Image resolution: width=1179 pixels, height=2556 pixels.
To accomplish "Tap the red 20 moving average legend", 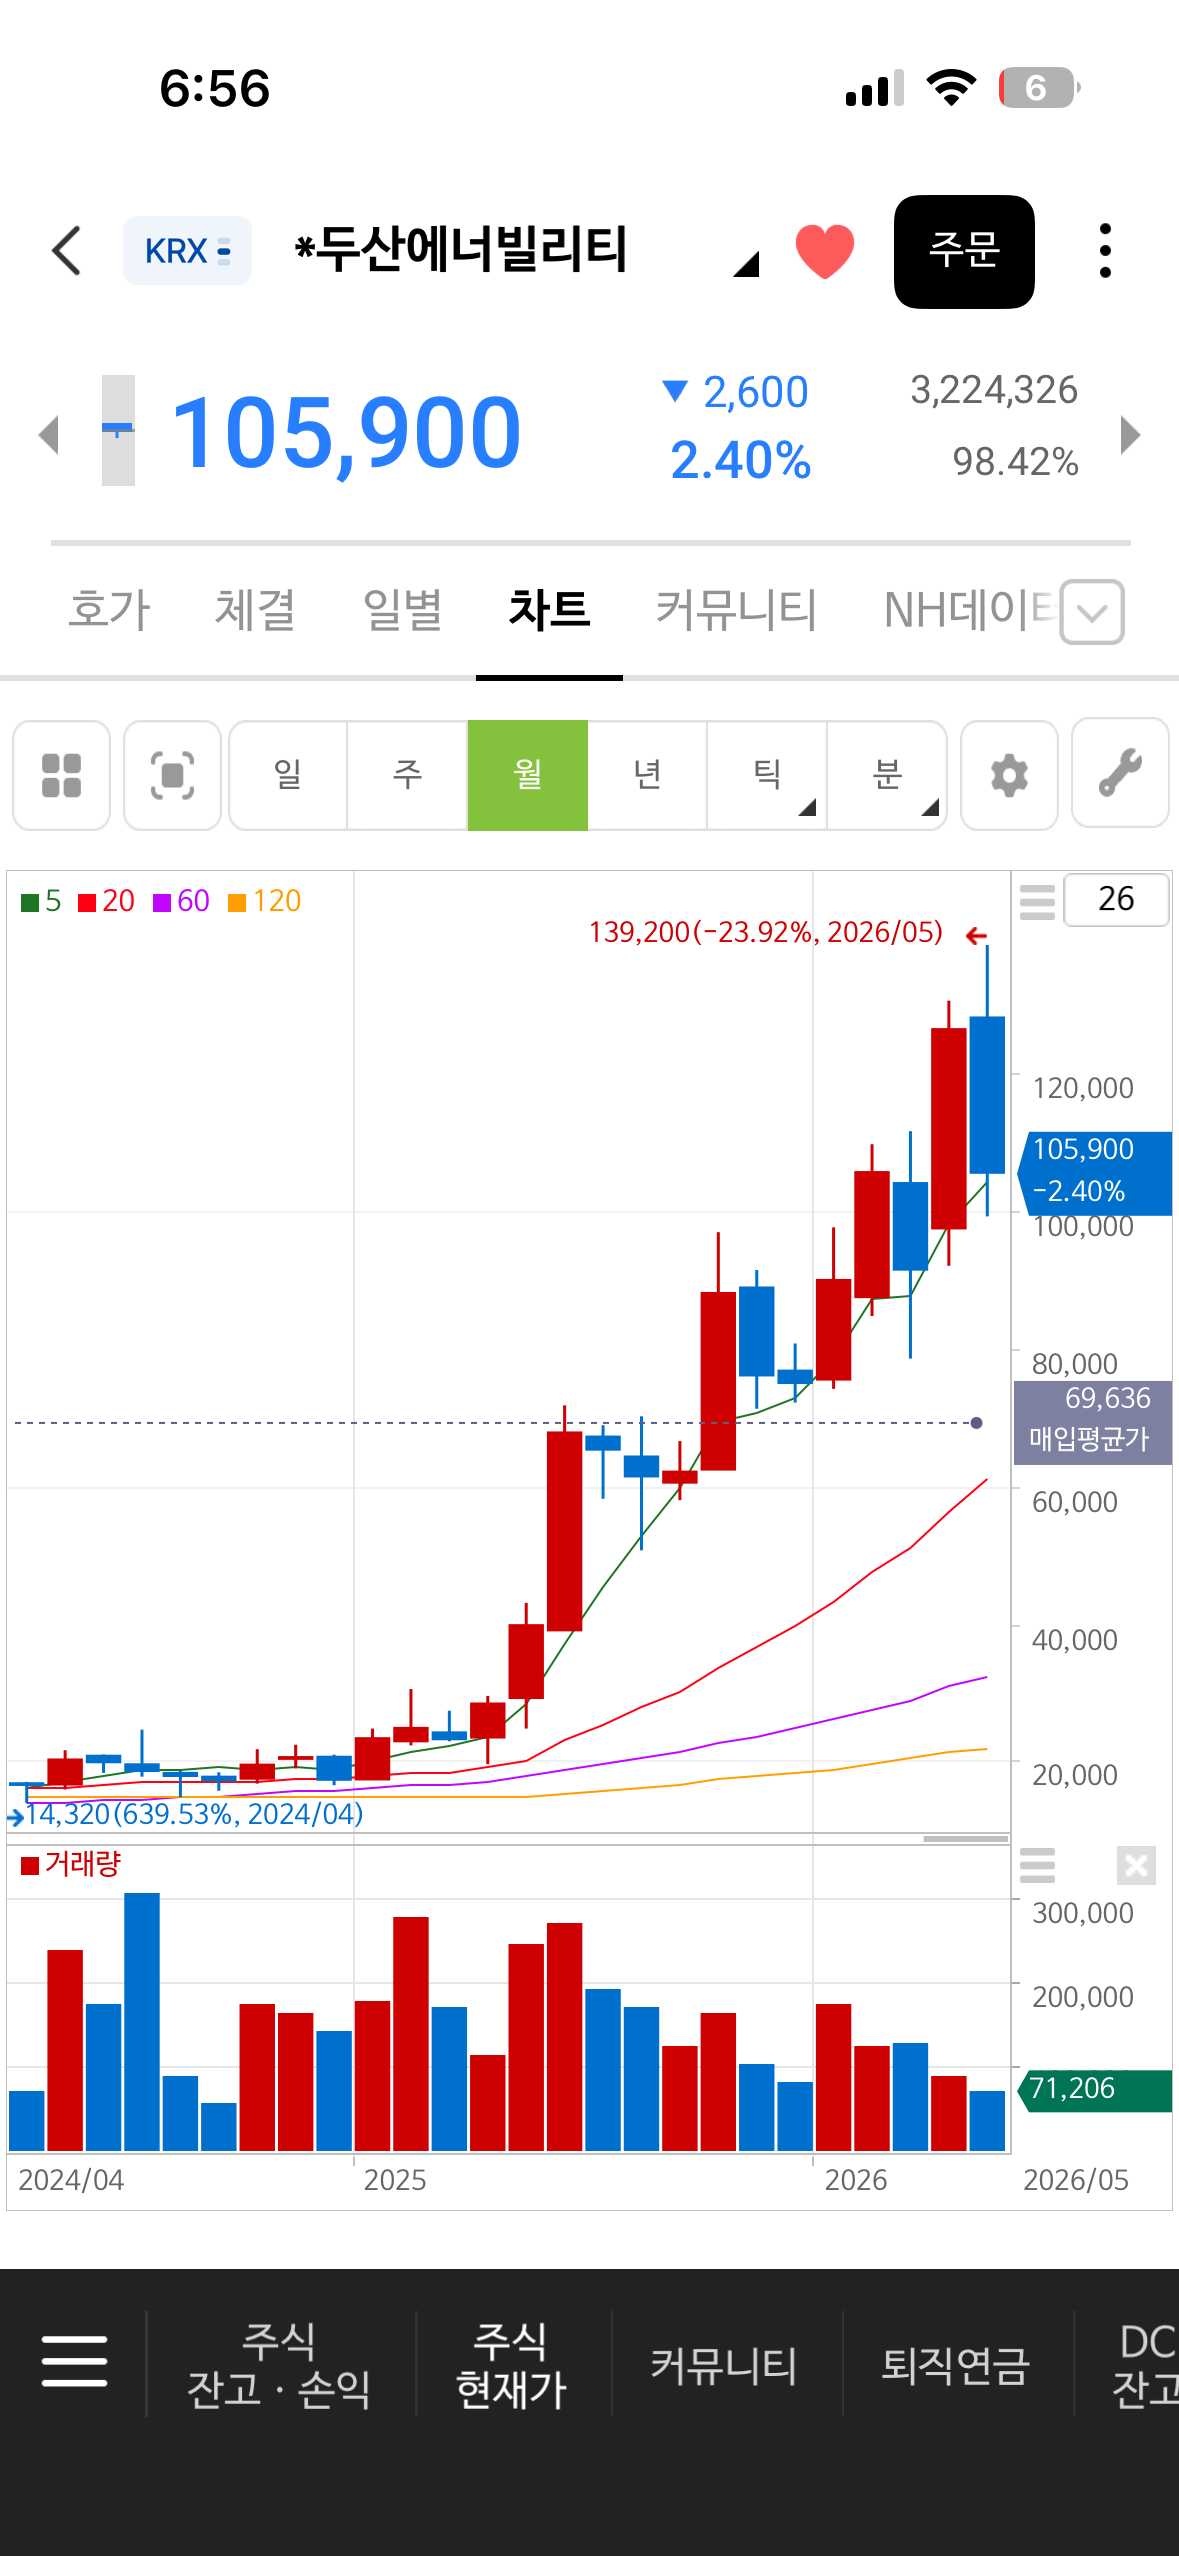I will [x=106, y=901].
